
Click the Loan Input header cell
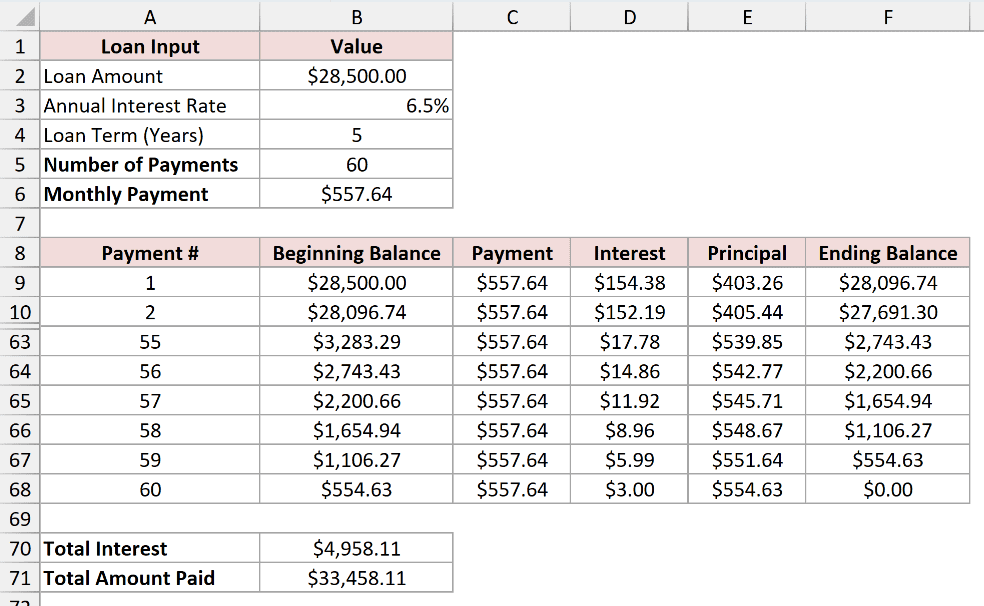coord(149,46)
